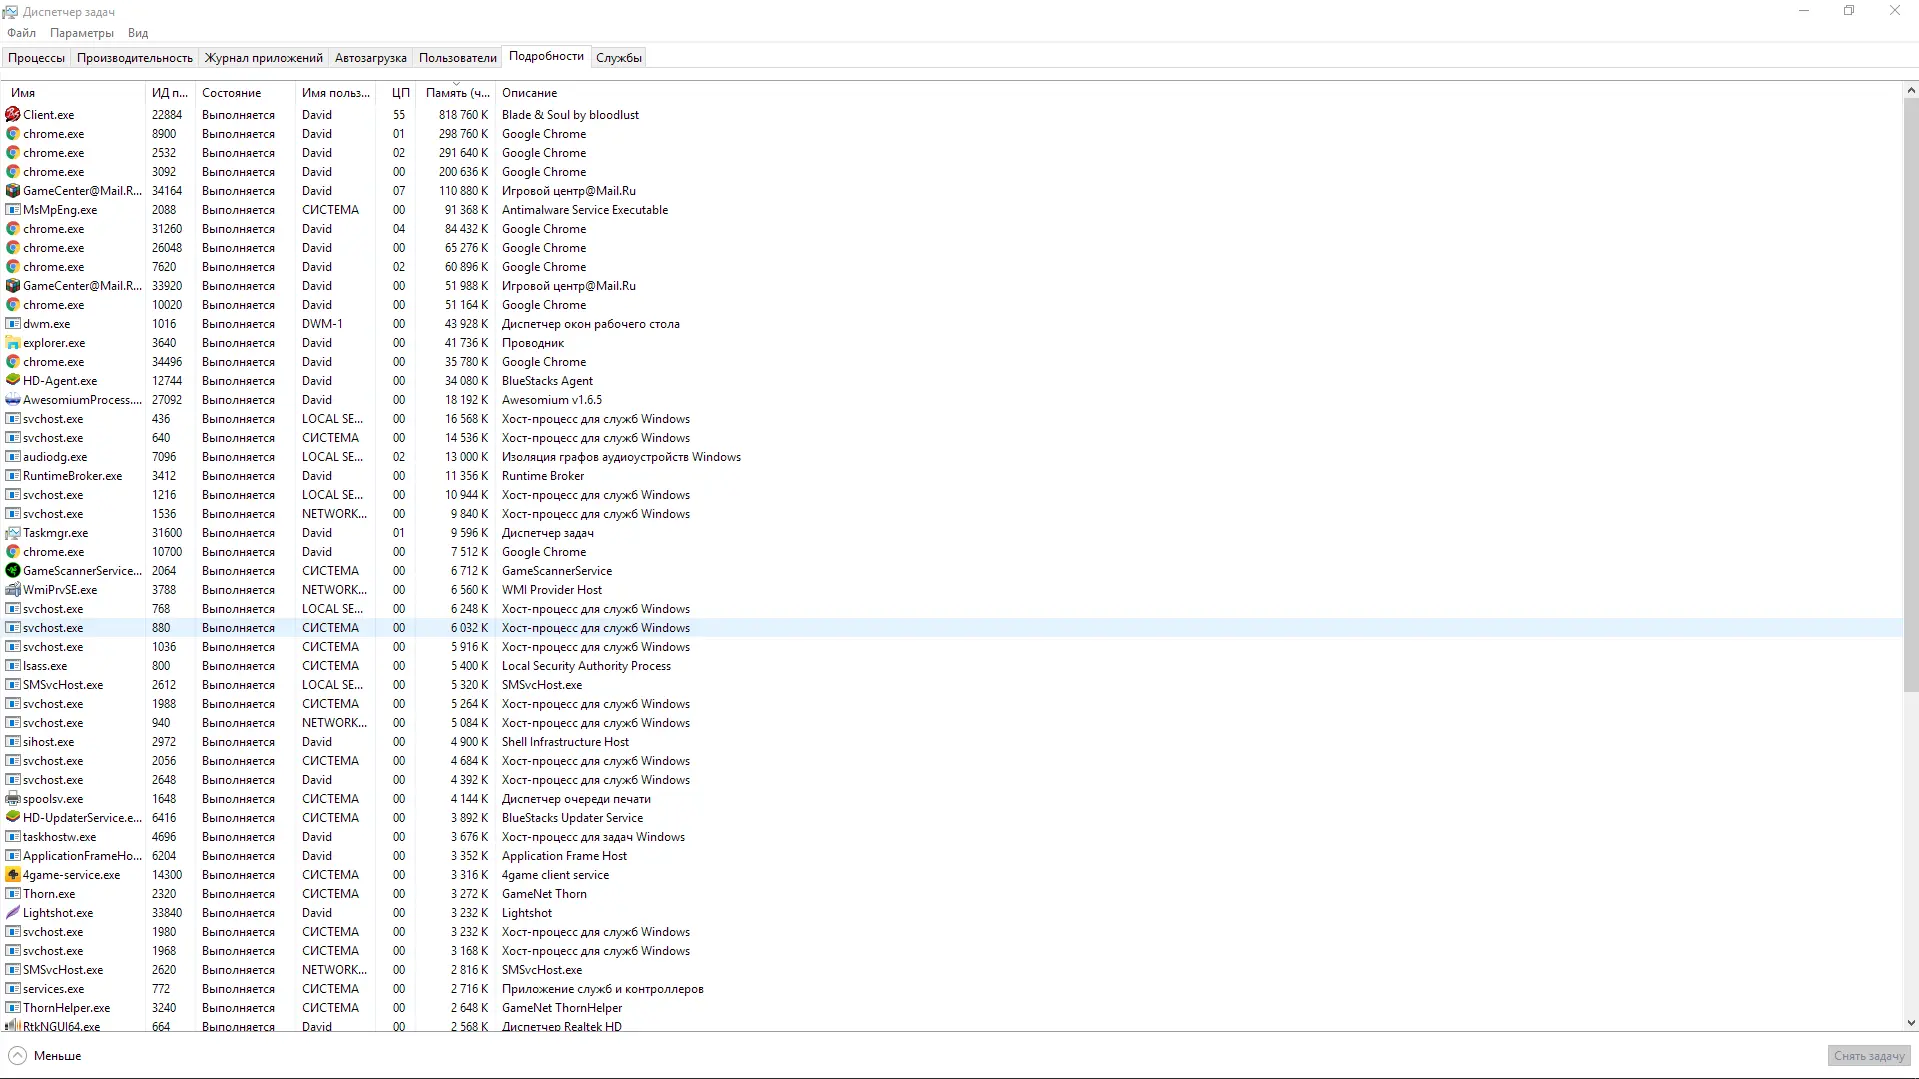Click the WmiPrvSE.exe icon
Image resolution: width=1919 pixels, height=1079 pixels.
[13, 590]
